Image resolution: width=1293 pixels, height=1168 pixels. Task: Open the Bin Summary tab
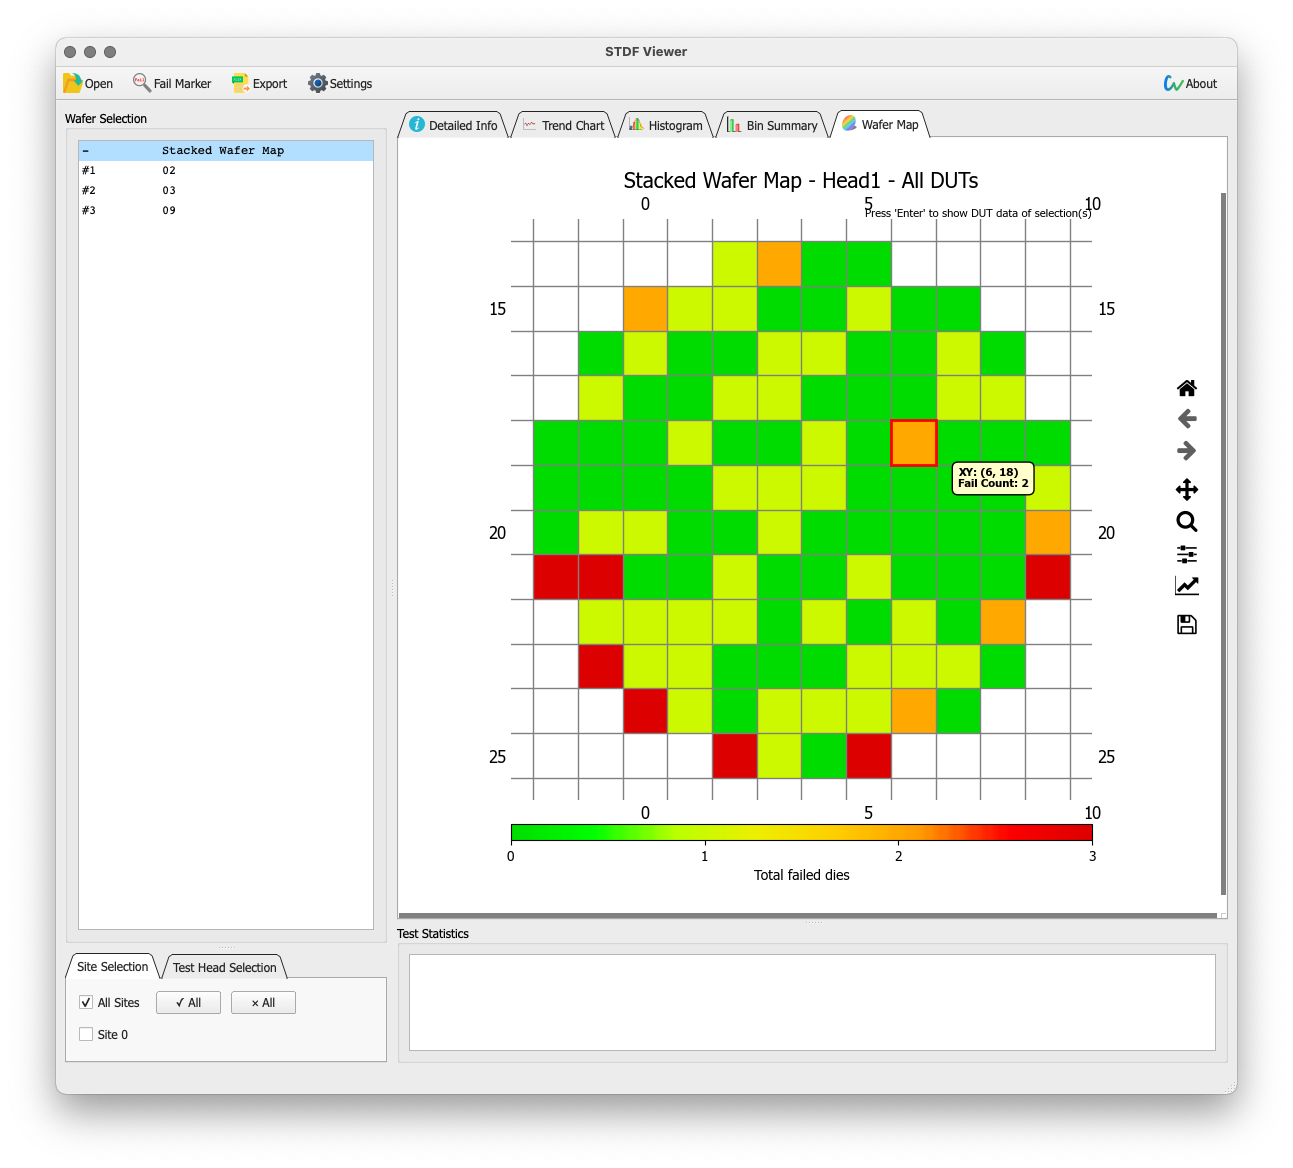pyautogui.click(x=772, y=124)
